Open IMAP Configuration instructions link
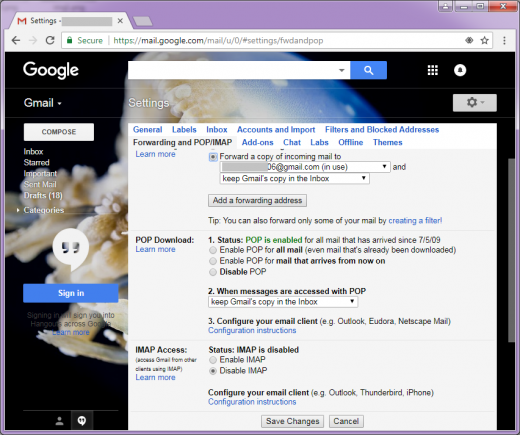This screenshot has width=520, height=435. pos(252,402)
